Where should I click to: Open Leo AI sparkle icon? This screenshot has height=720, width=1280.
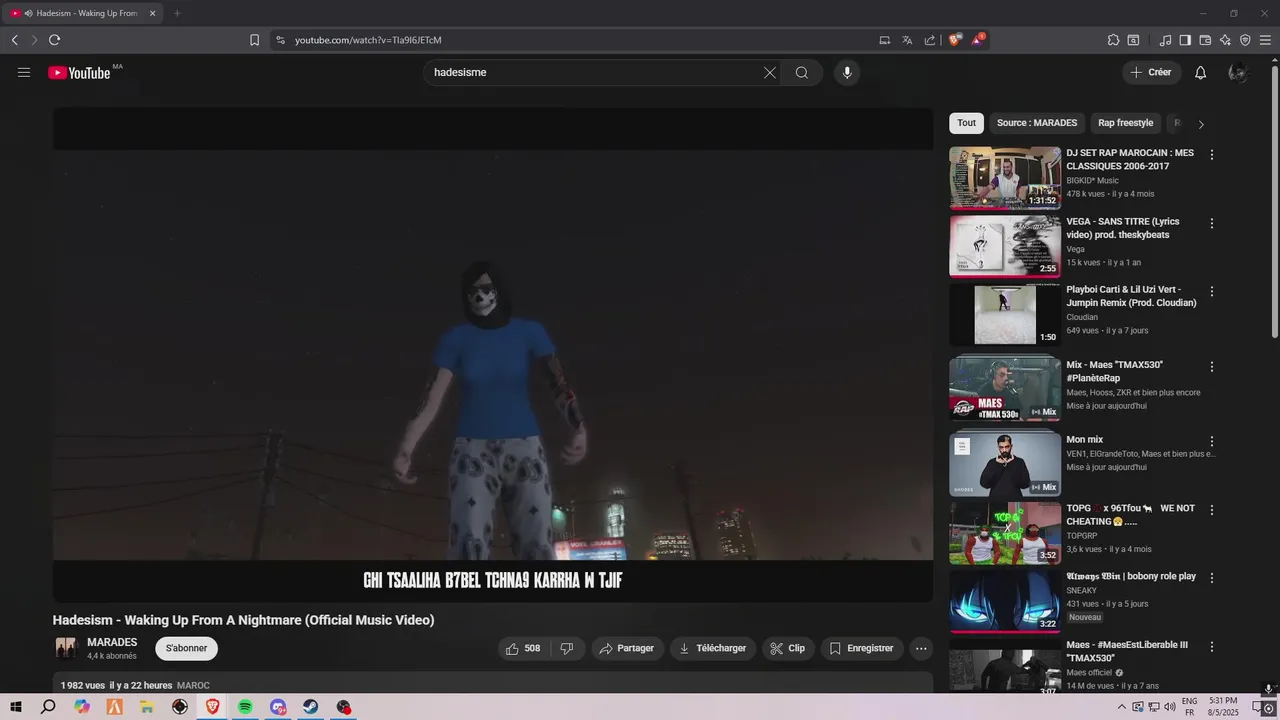(1225, 40)
